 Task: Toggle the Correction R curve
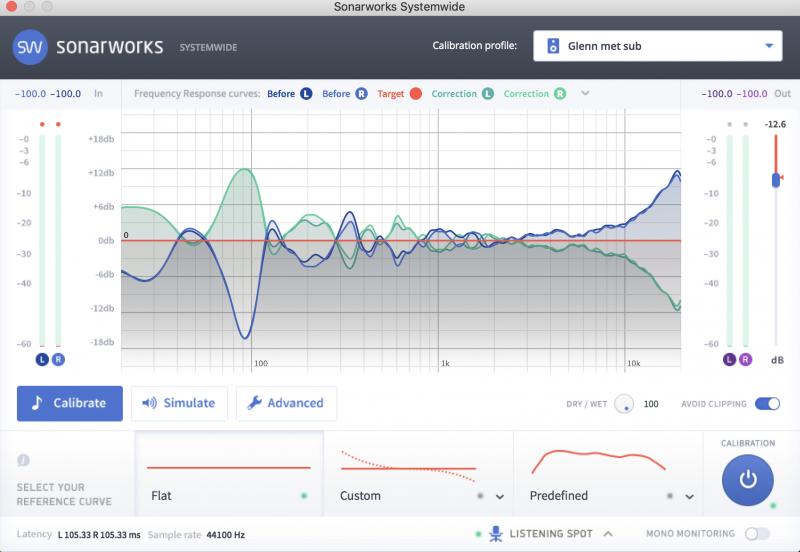560,94
